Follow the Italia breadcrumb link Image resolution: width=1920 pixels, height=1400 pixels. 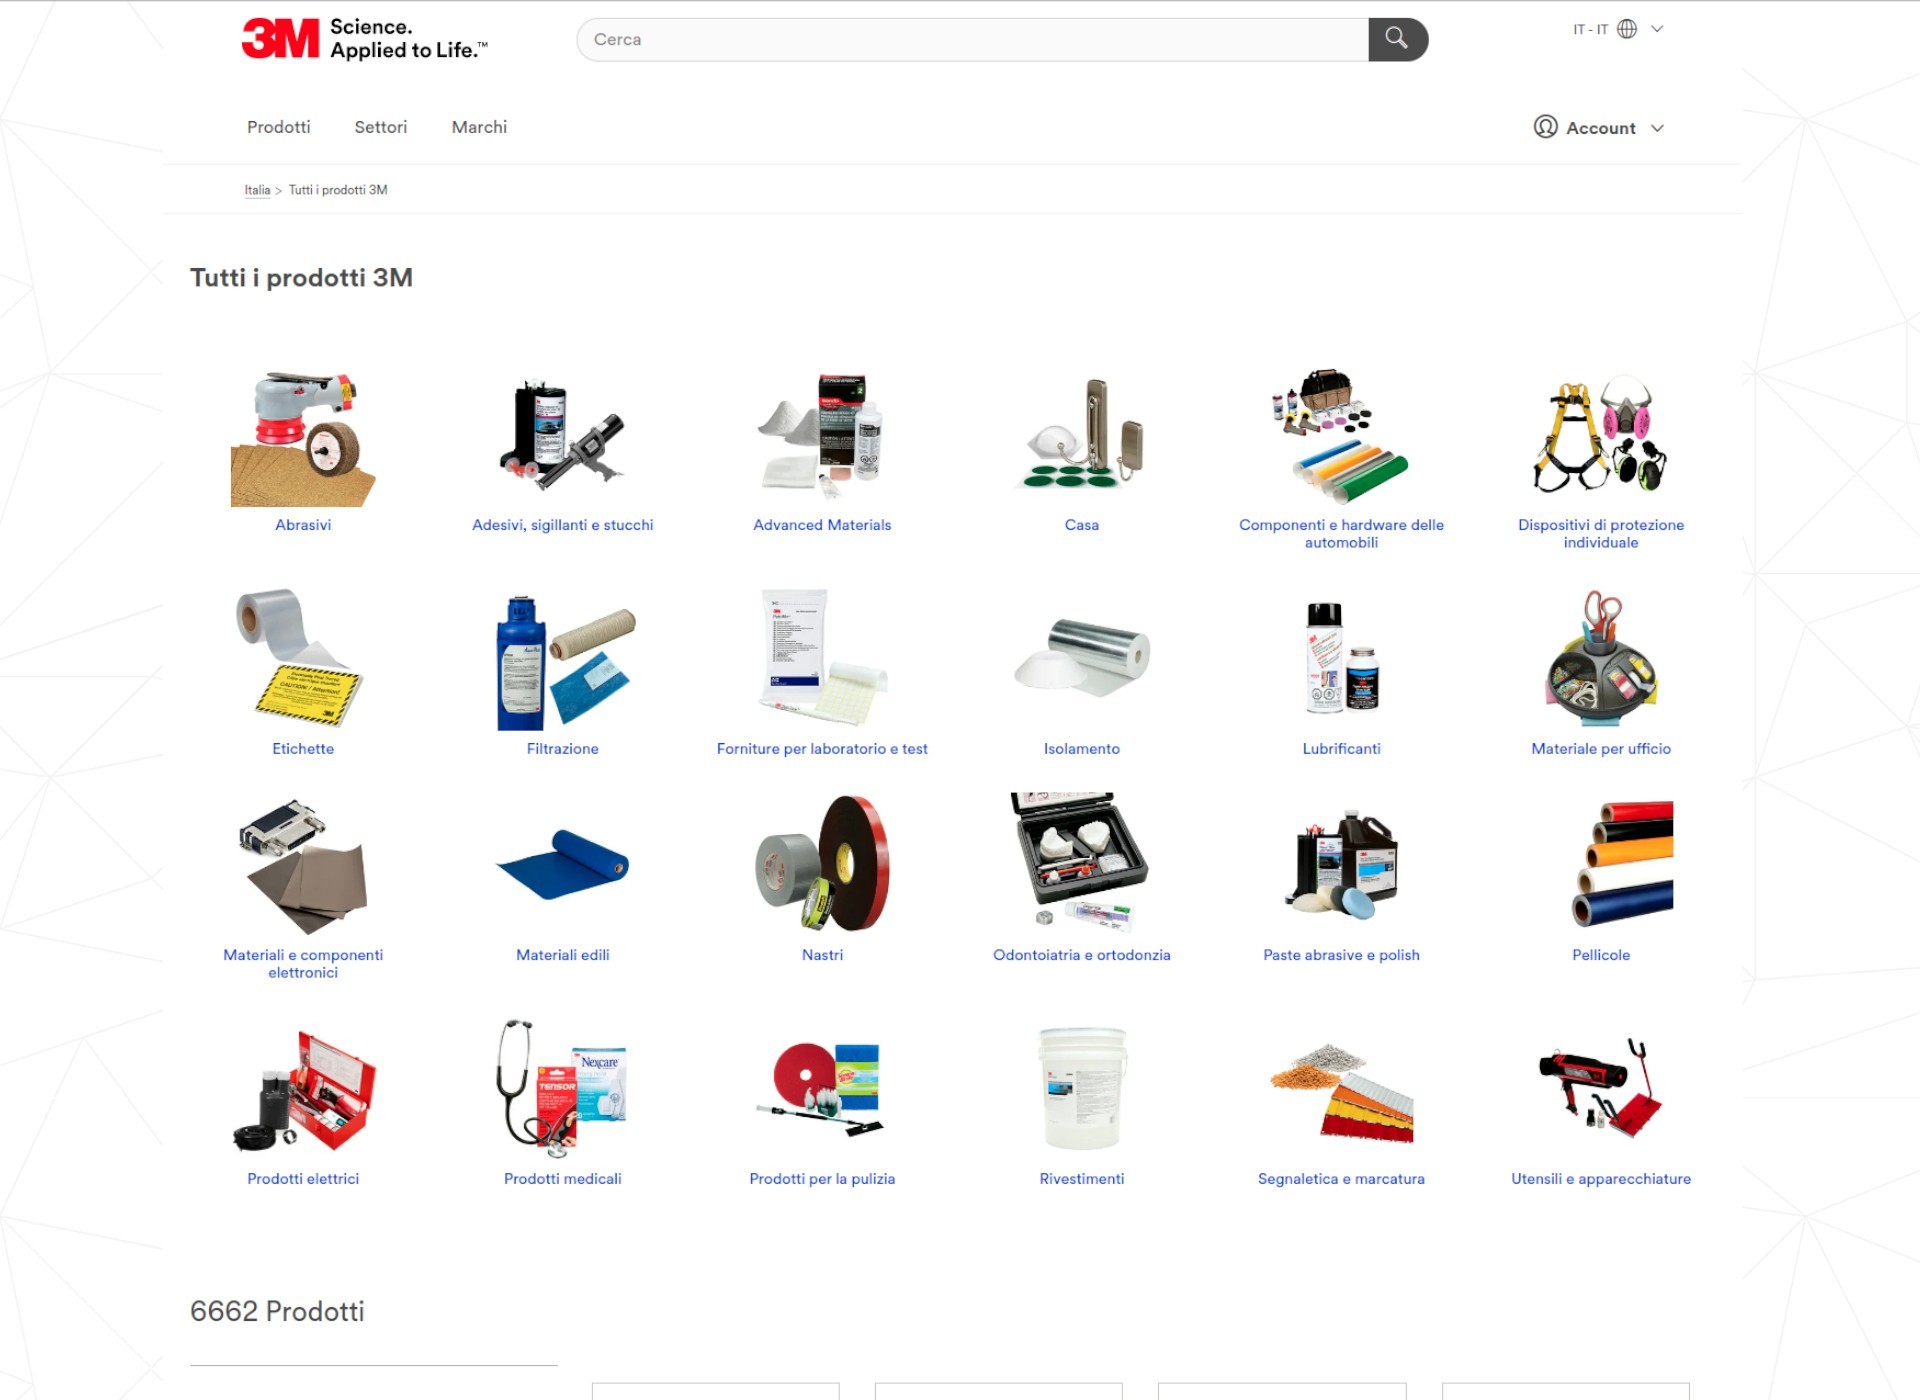257,190
